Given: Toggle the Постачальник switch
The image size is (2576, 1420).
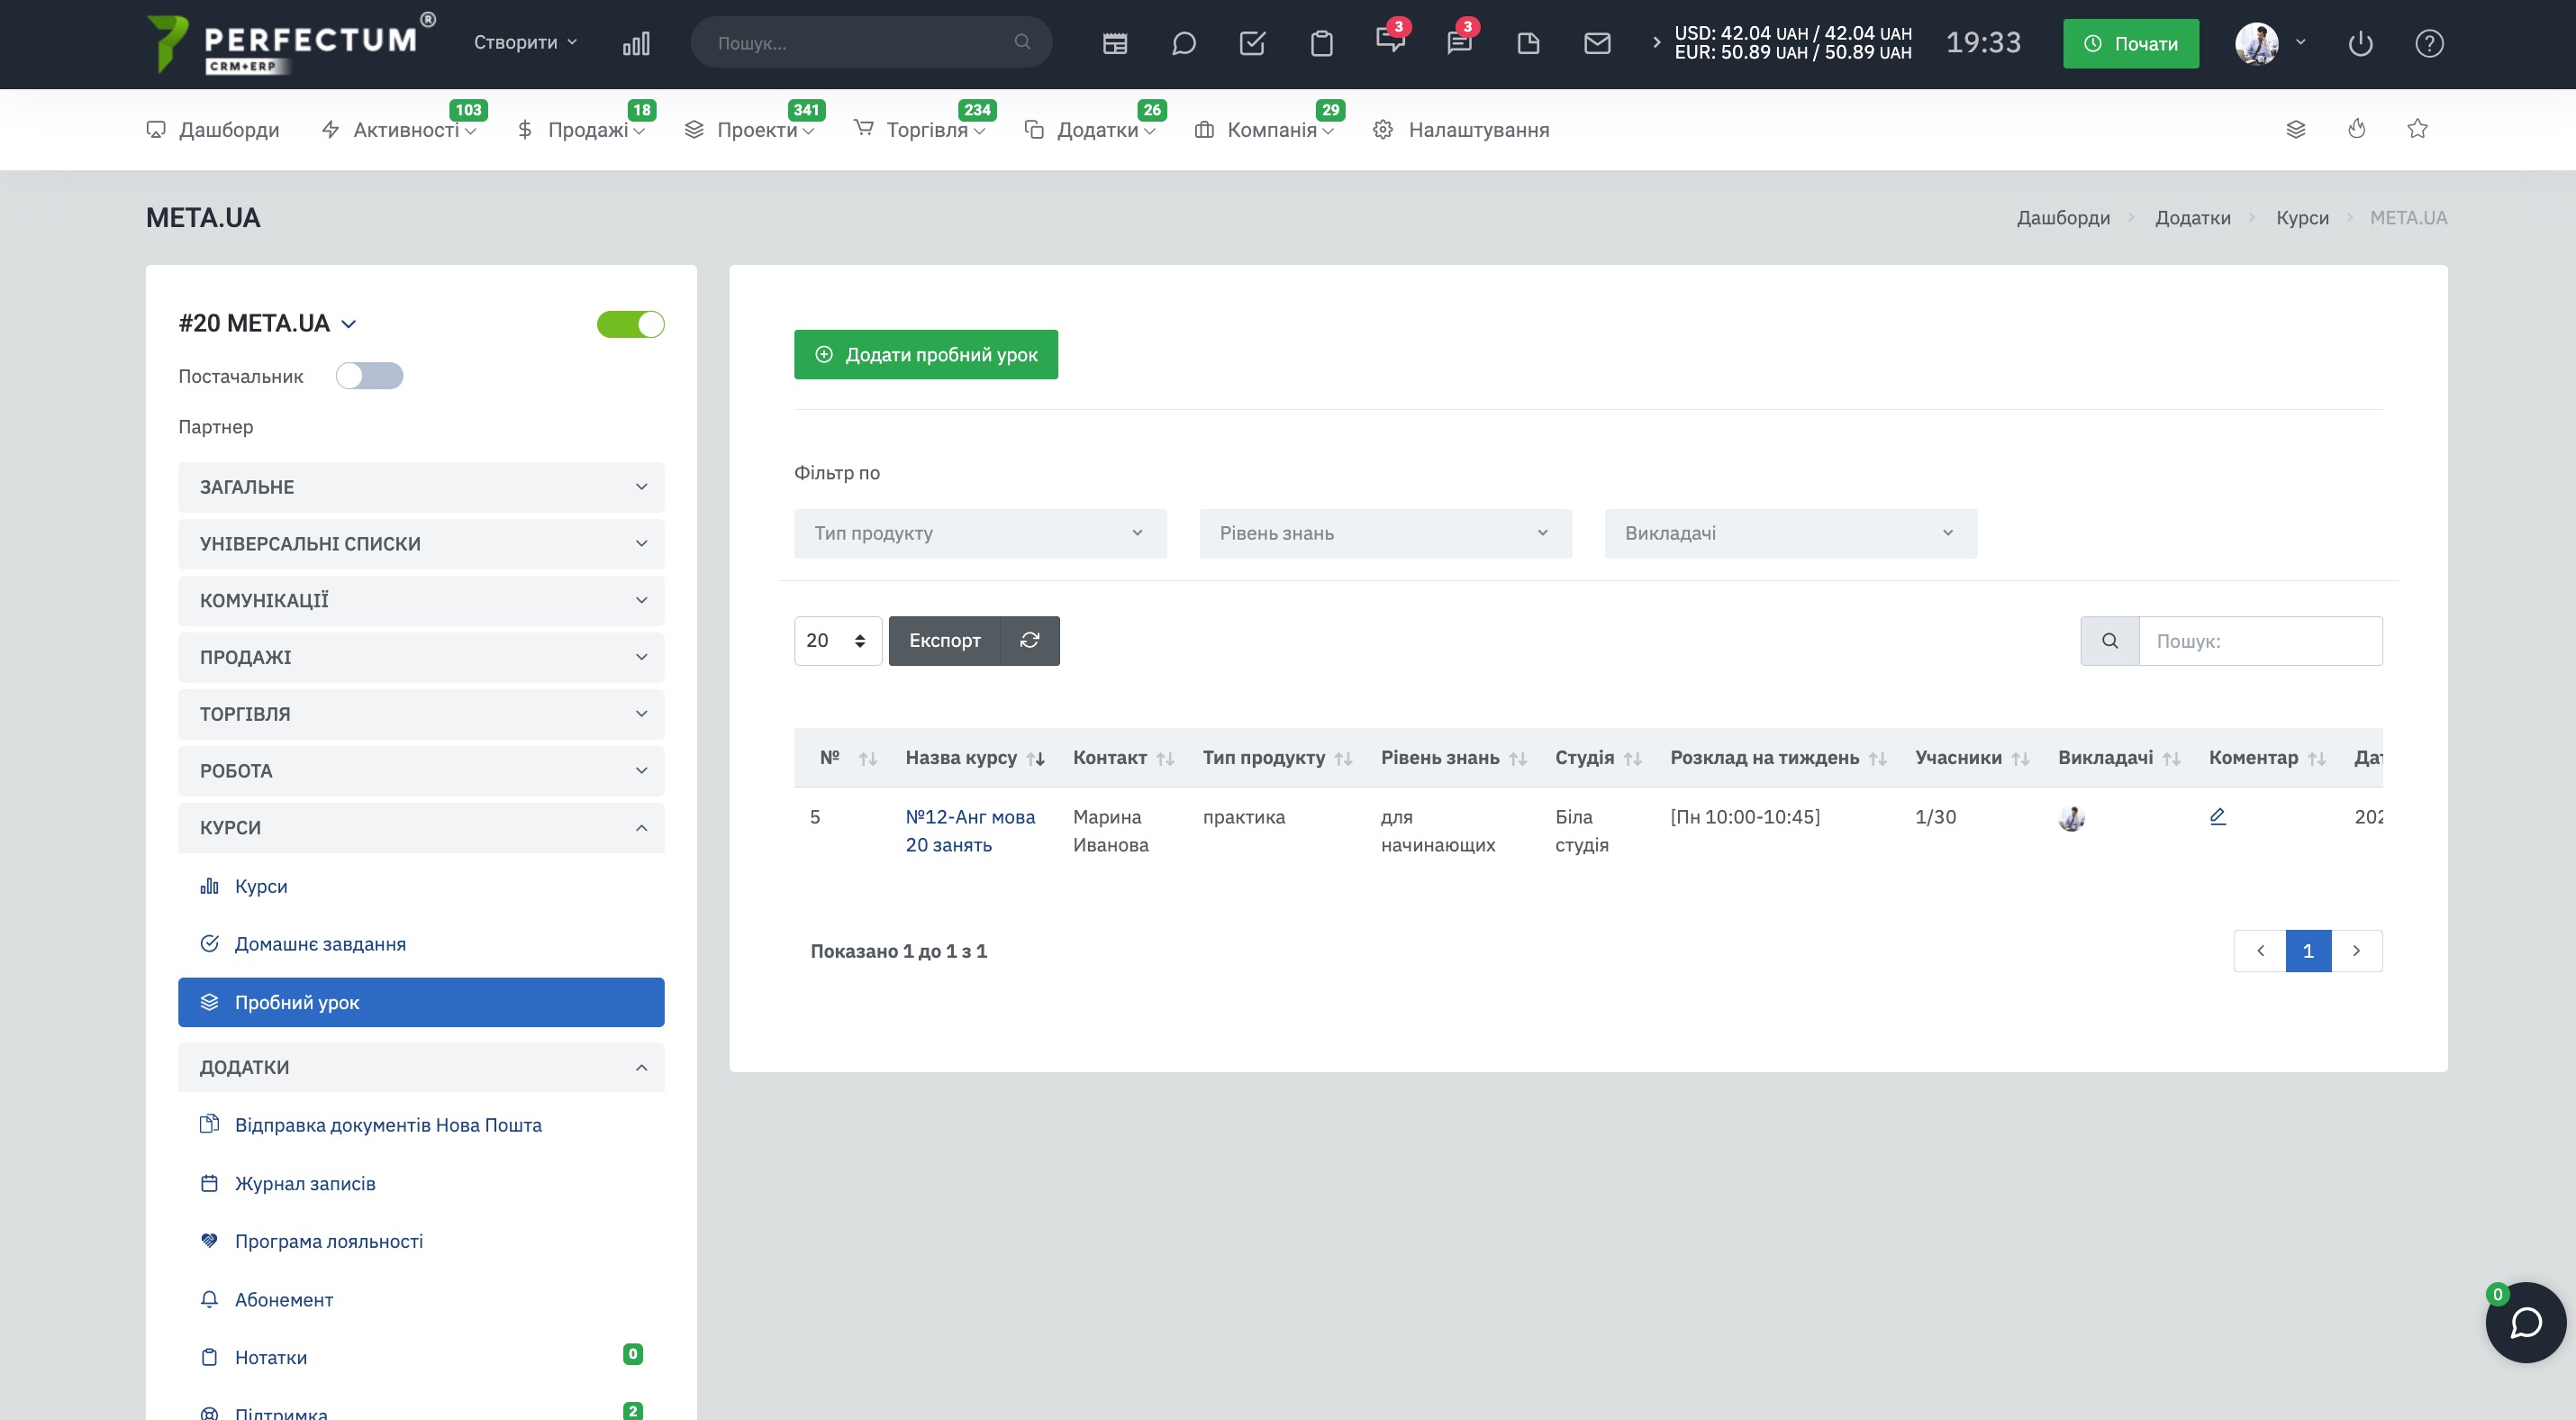Looking at the screenshot, I should click(369, 376).
